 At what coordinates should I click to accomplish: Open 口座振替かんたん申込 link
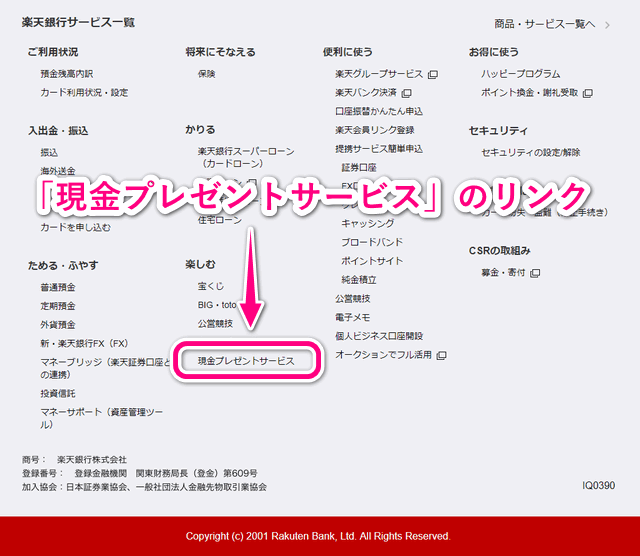tap(379, 111)
